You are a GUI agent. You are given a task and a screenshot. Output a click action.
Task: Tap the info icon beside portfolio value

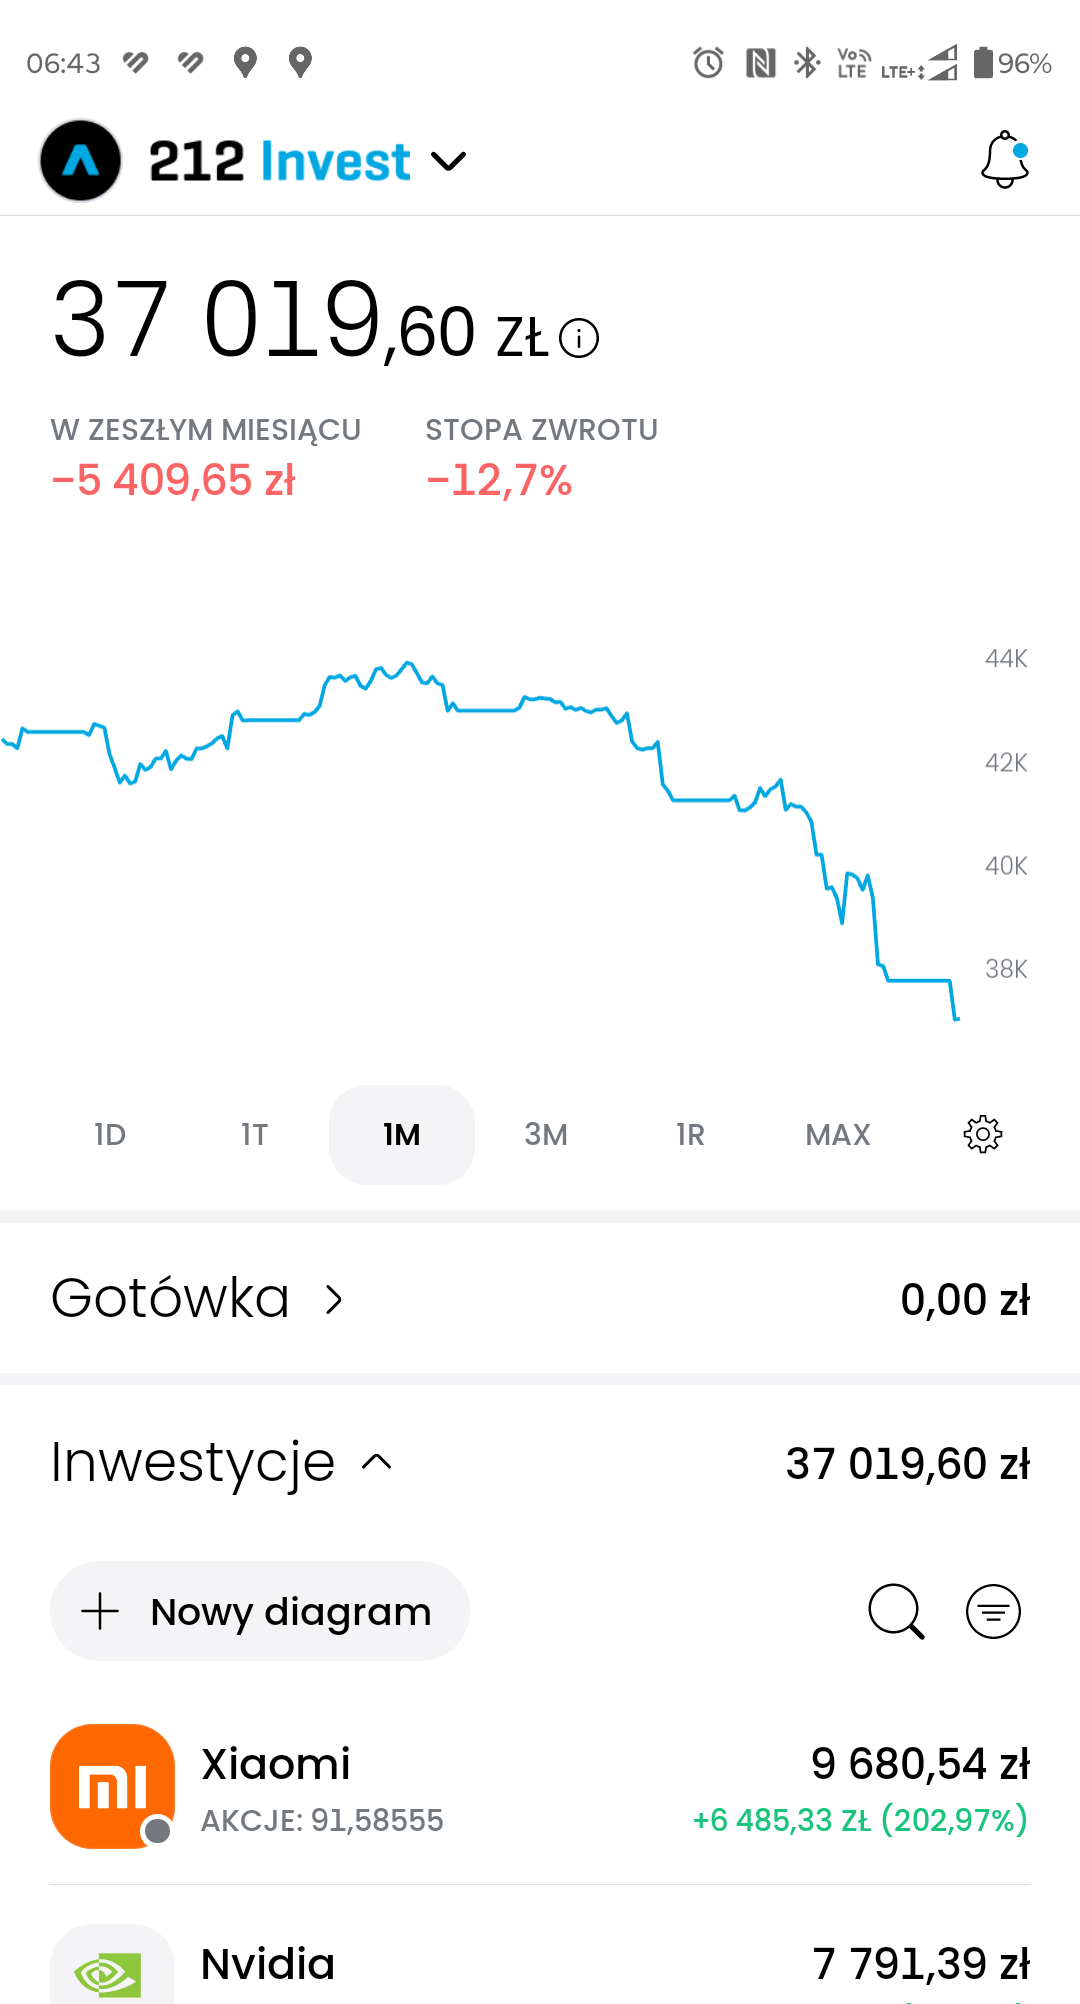(x=579, y=338)
